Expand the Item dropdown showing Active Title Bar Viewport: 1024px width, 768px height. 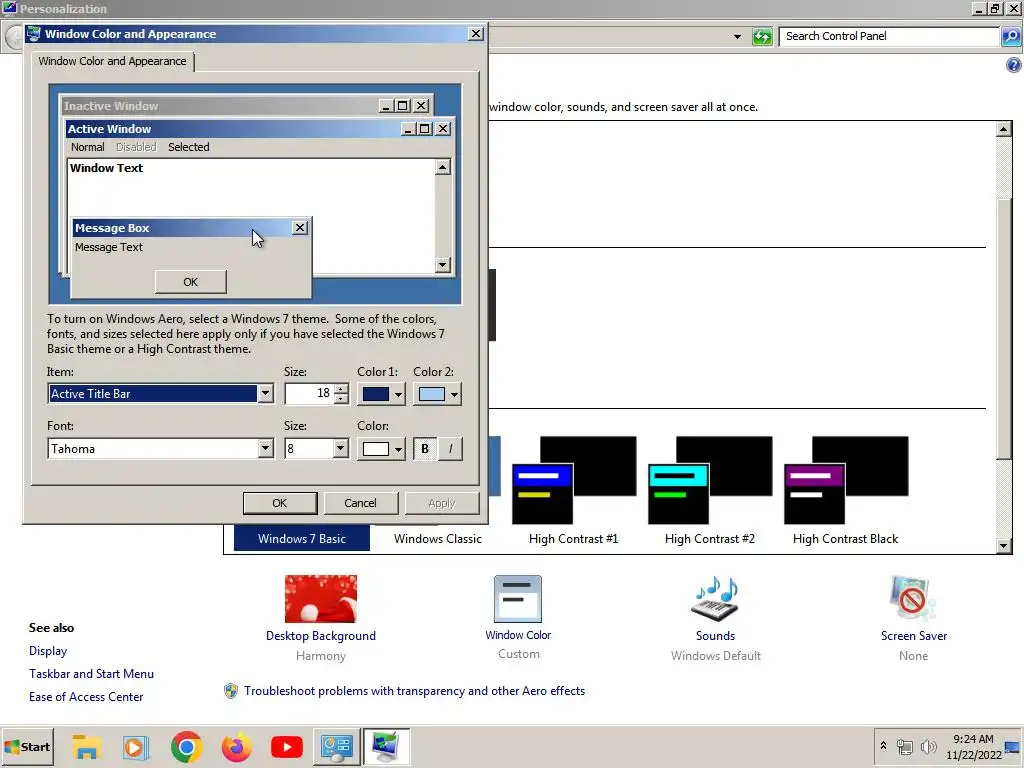click(265, 394)
